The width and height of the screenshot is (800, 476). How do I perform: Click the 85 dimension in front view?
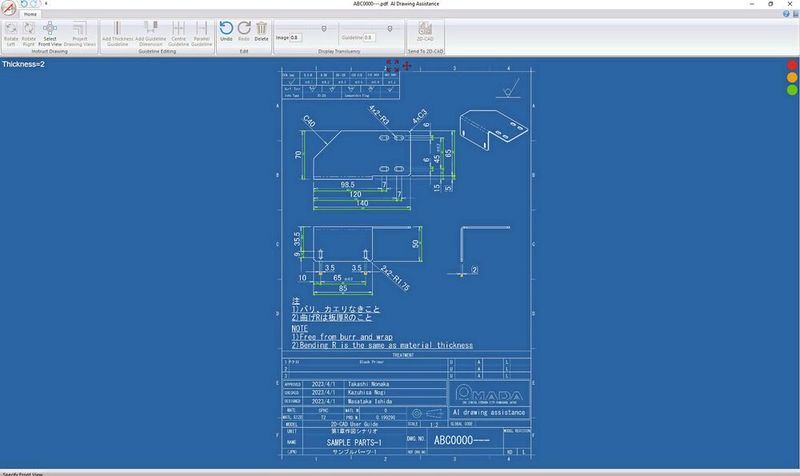click(343, 288)
